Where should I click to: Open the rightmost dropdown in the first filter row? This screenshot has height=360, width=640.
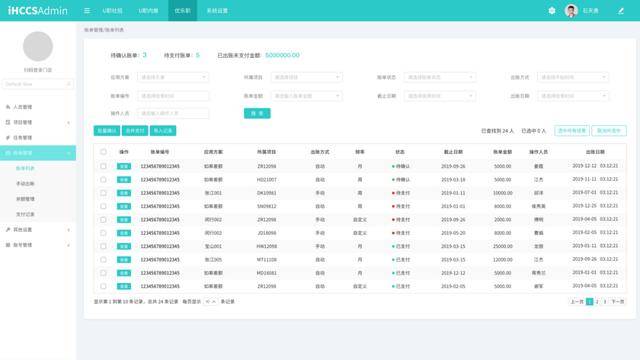[x=573, y=77]
